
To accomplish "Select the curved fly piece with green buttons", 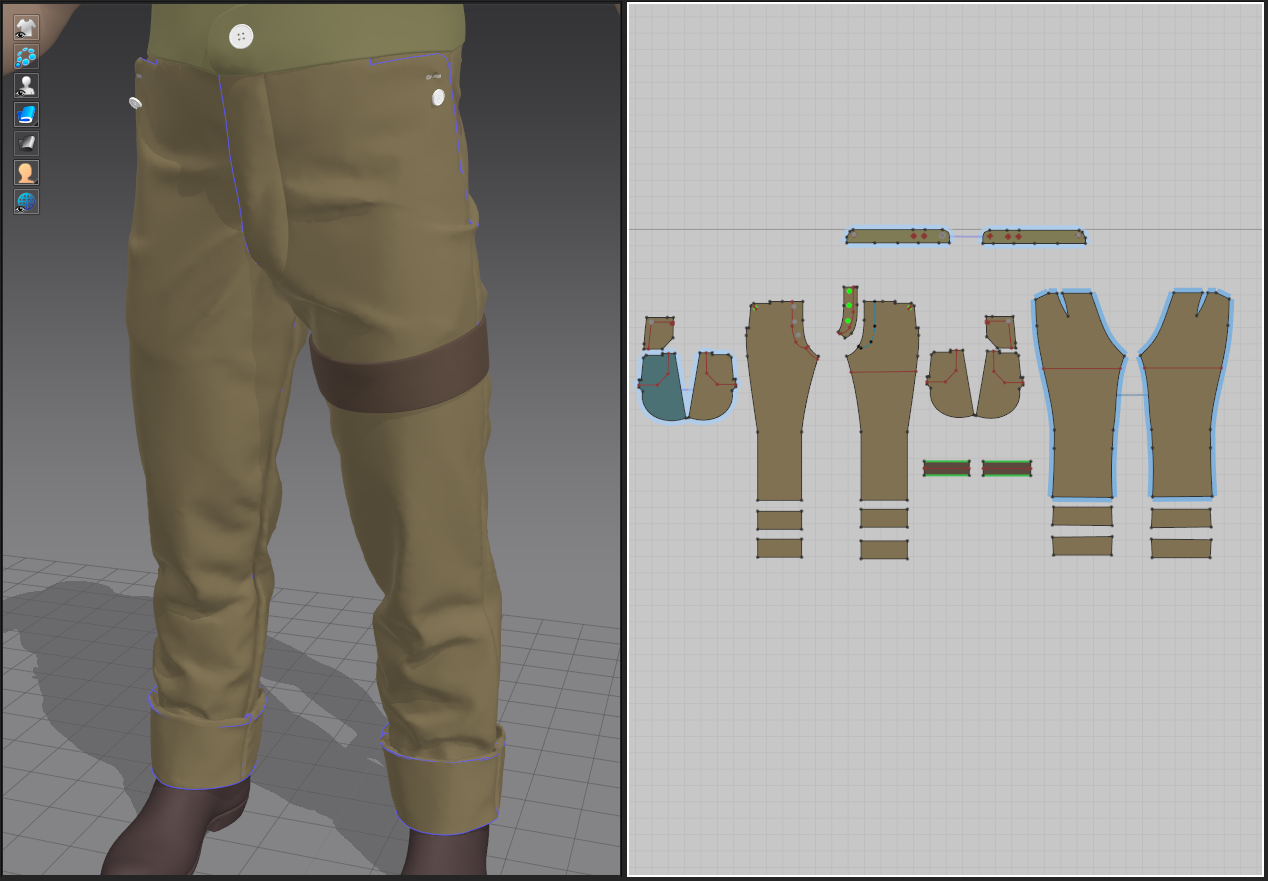I will coord(848,311).
